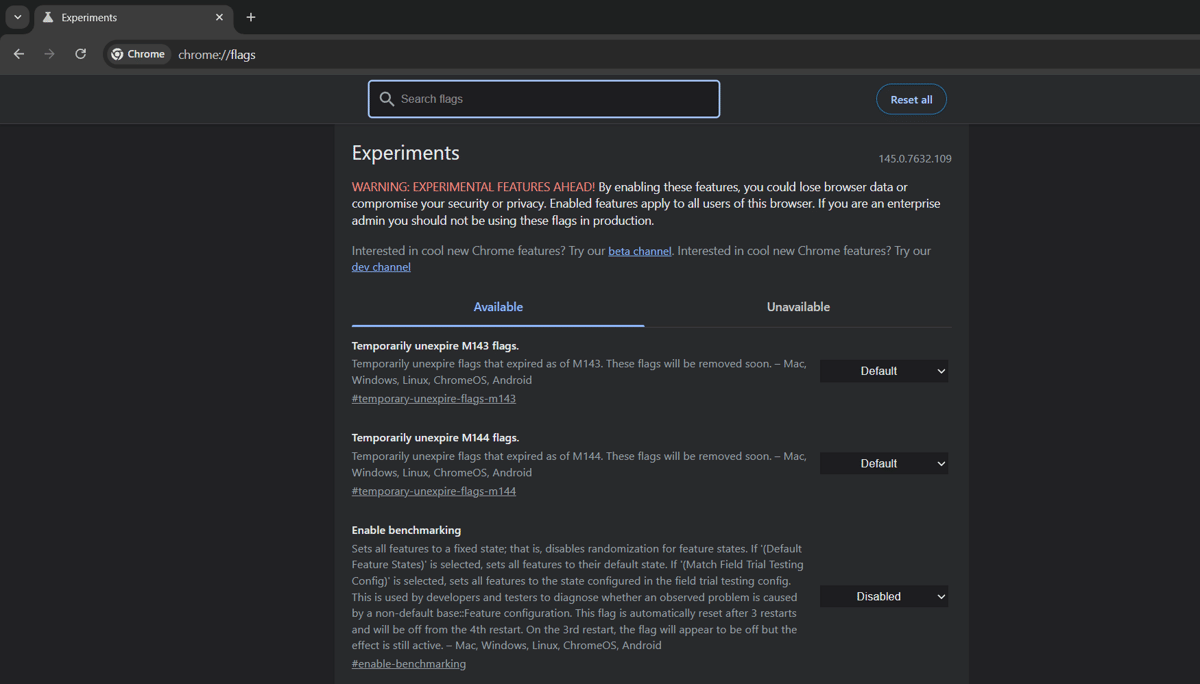This screenshot has width=1200, height=684.
Task: Click the forward navigation arrow
Action: [x=49, y=54]
